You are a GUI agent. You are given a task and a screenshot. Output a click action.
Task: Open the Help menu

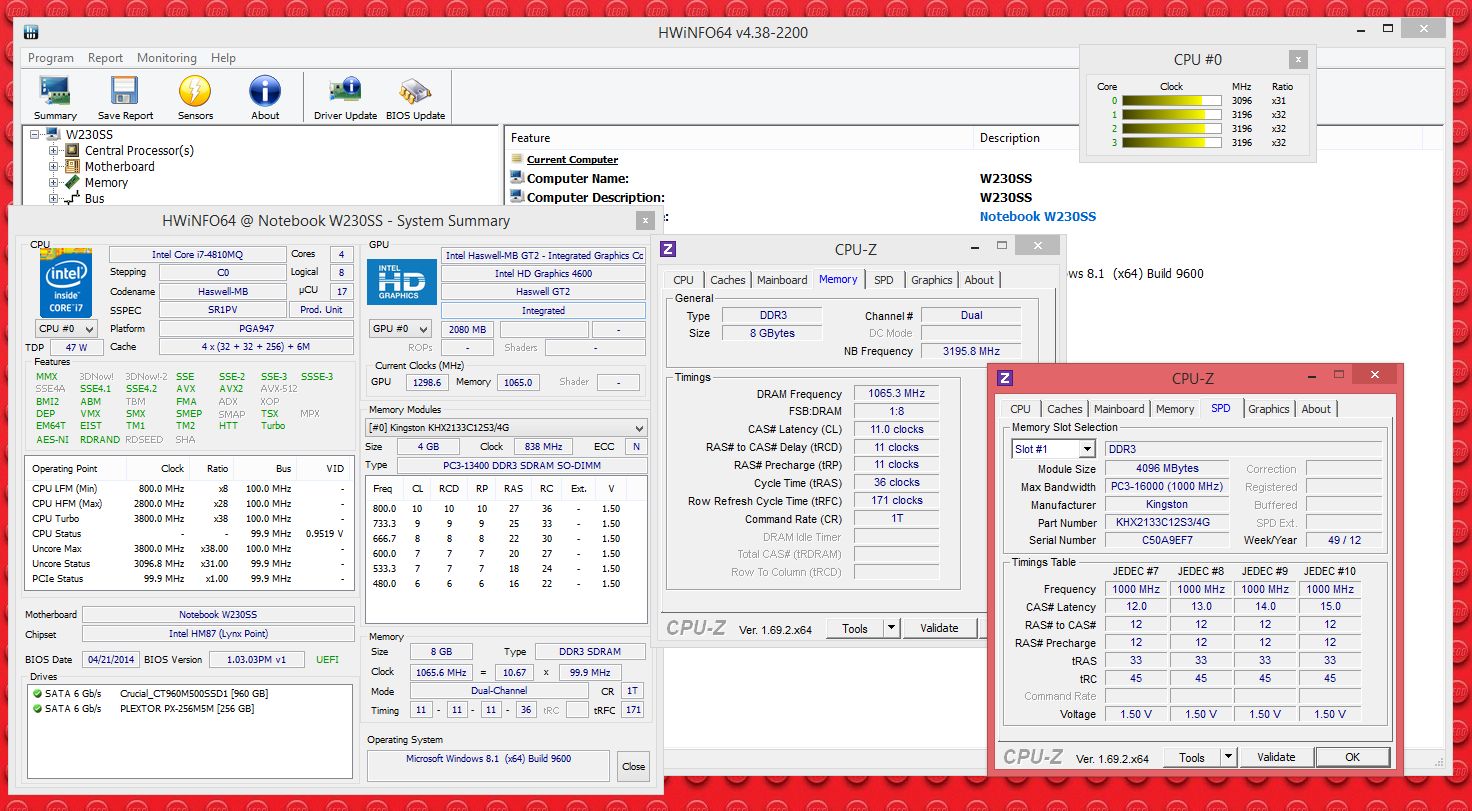tap(223, 58)
